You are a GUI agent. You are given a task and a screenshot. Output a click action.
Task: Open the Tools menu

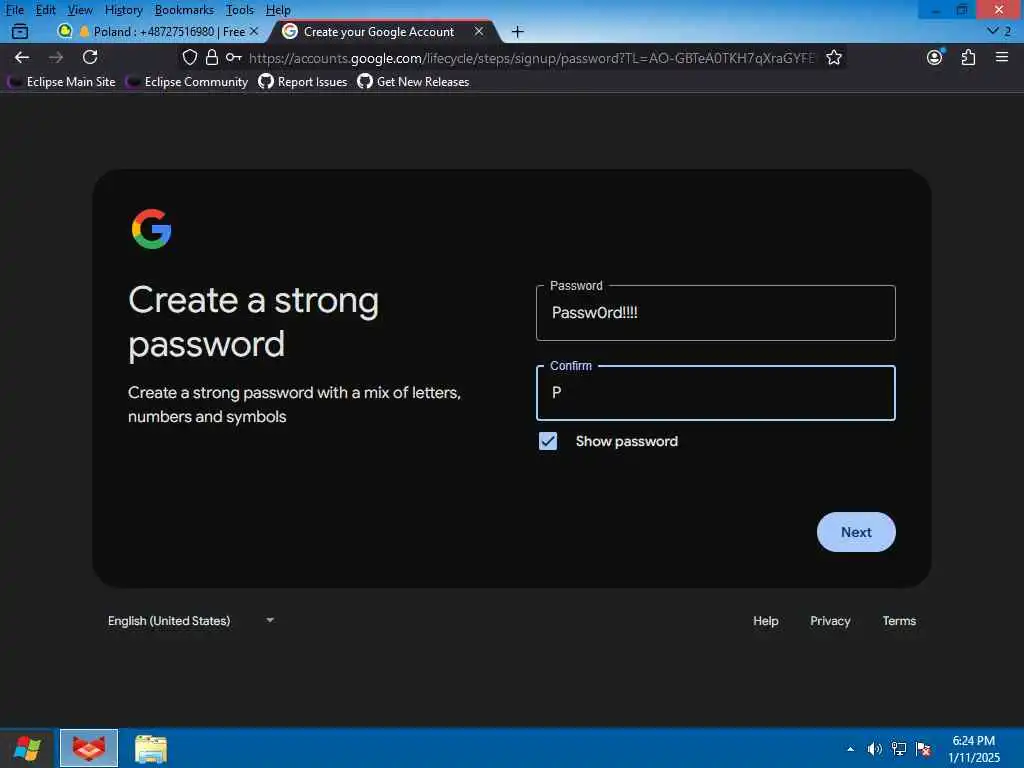239,10
